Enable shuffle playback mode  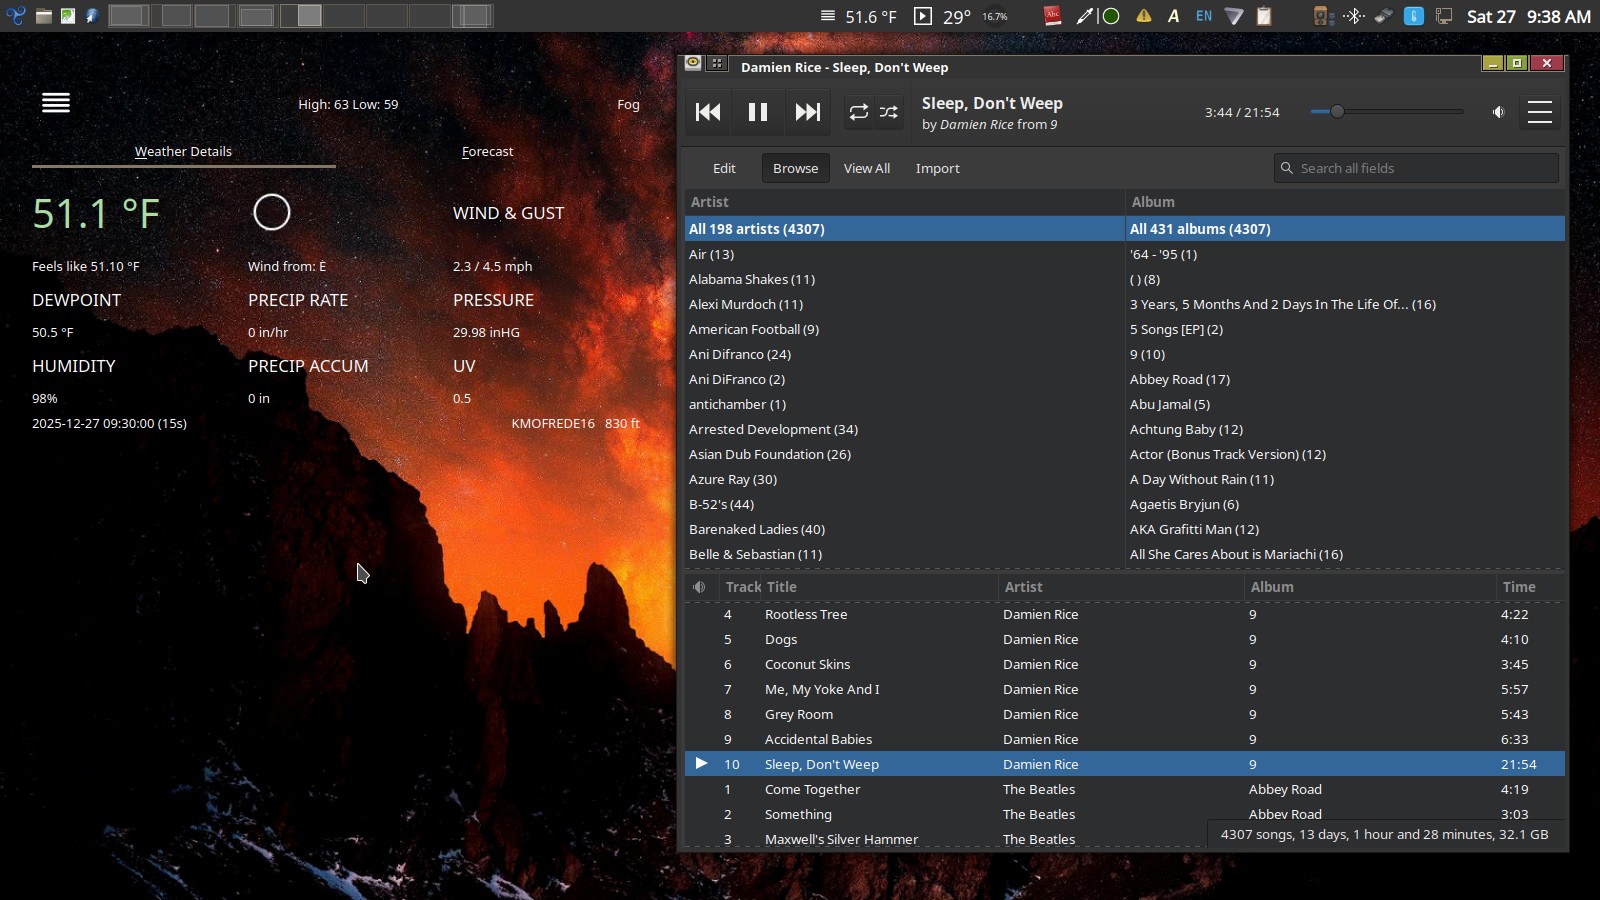[x=888, y=112]
